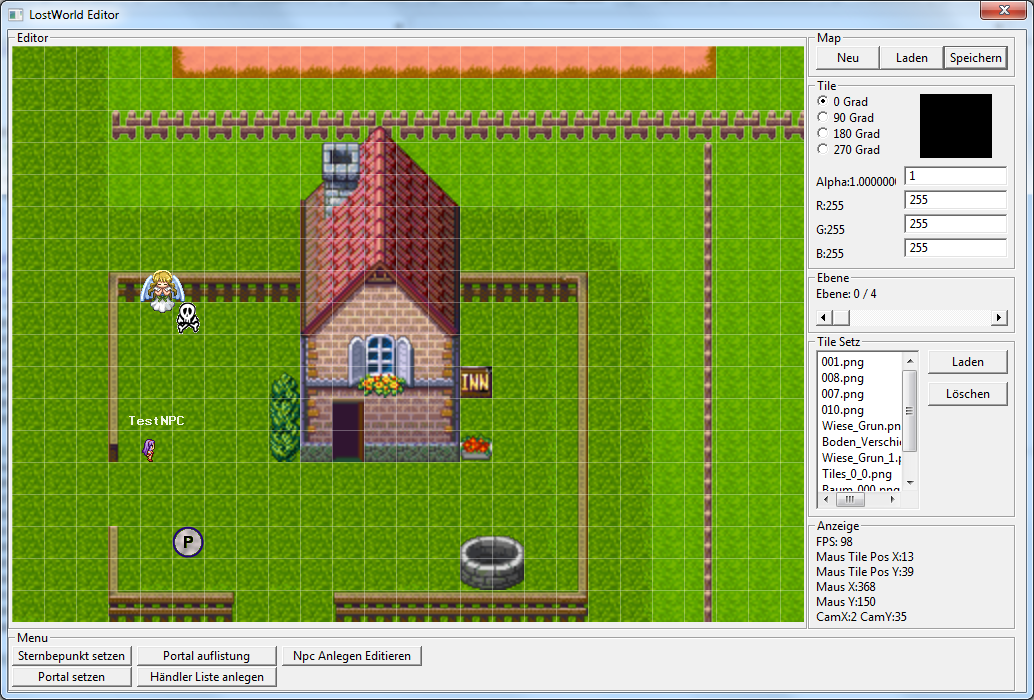Click the Neu map button

click(x=847, y=58)
